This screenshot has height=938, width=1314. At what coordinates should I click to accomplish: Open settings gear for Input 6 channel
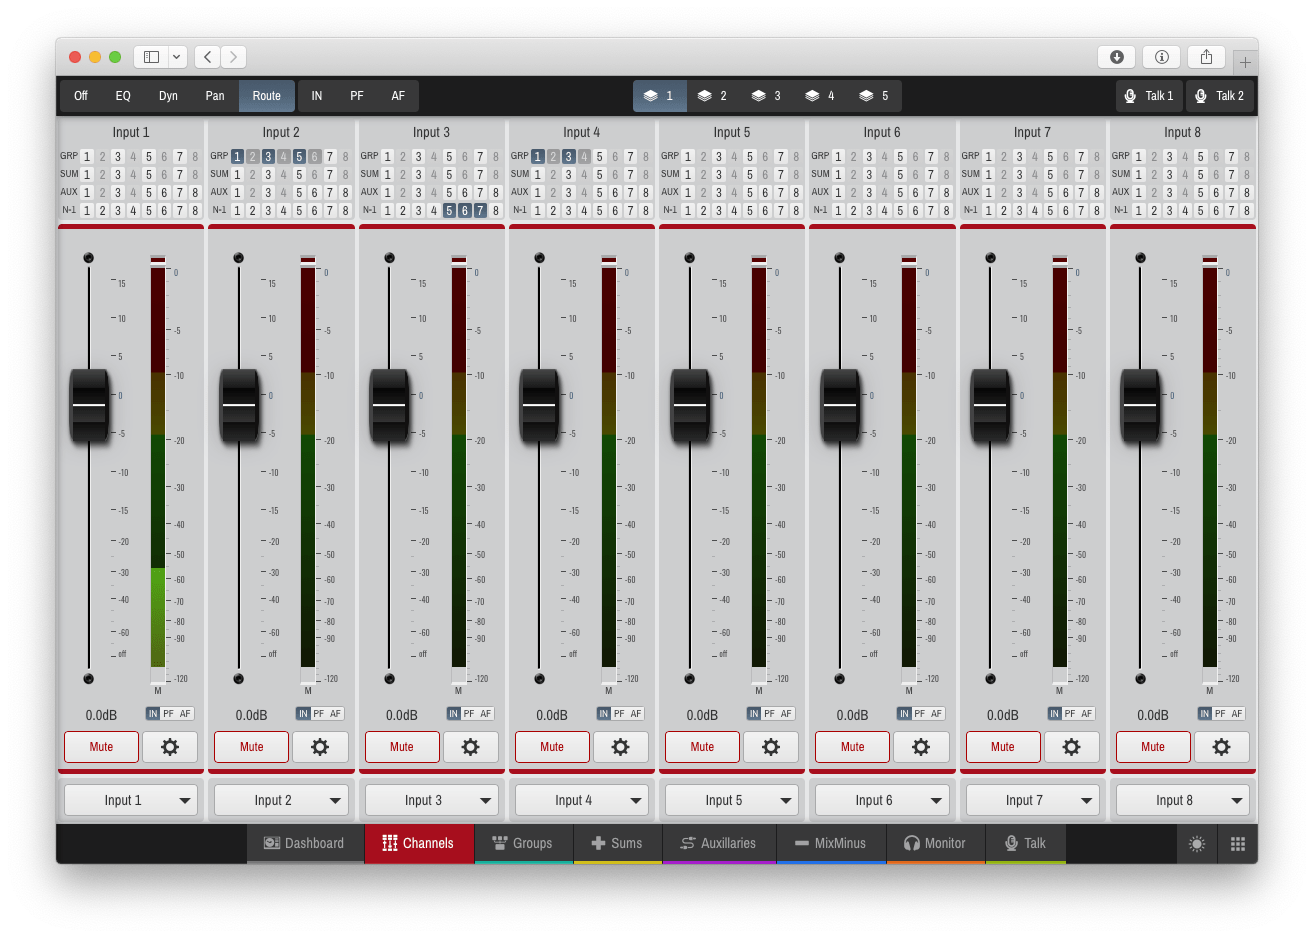tap(921, 747)
